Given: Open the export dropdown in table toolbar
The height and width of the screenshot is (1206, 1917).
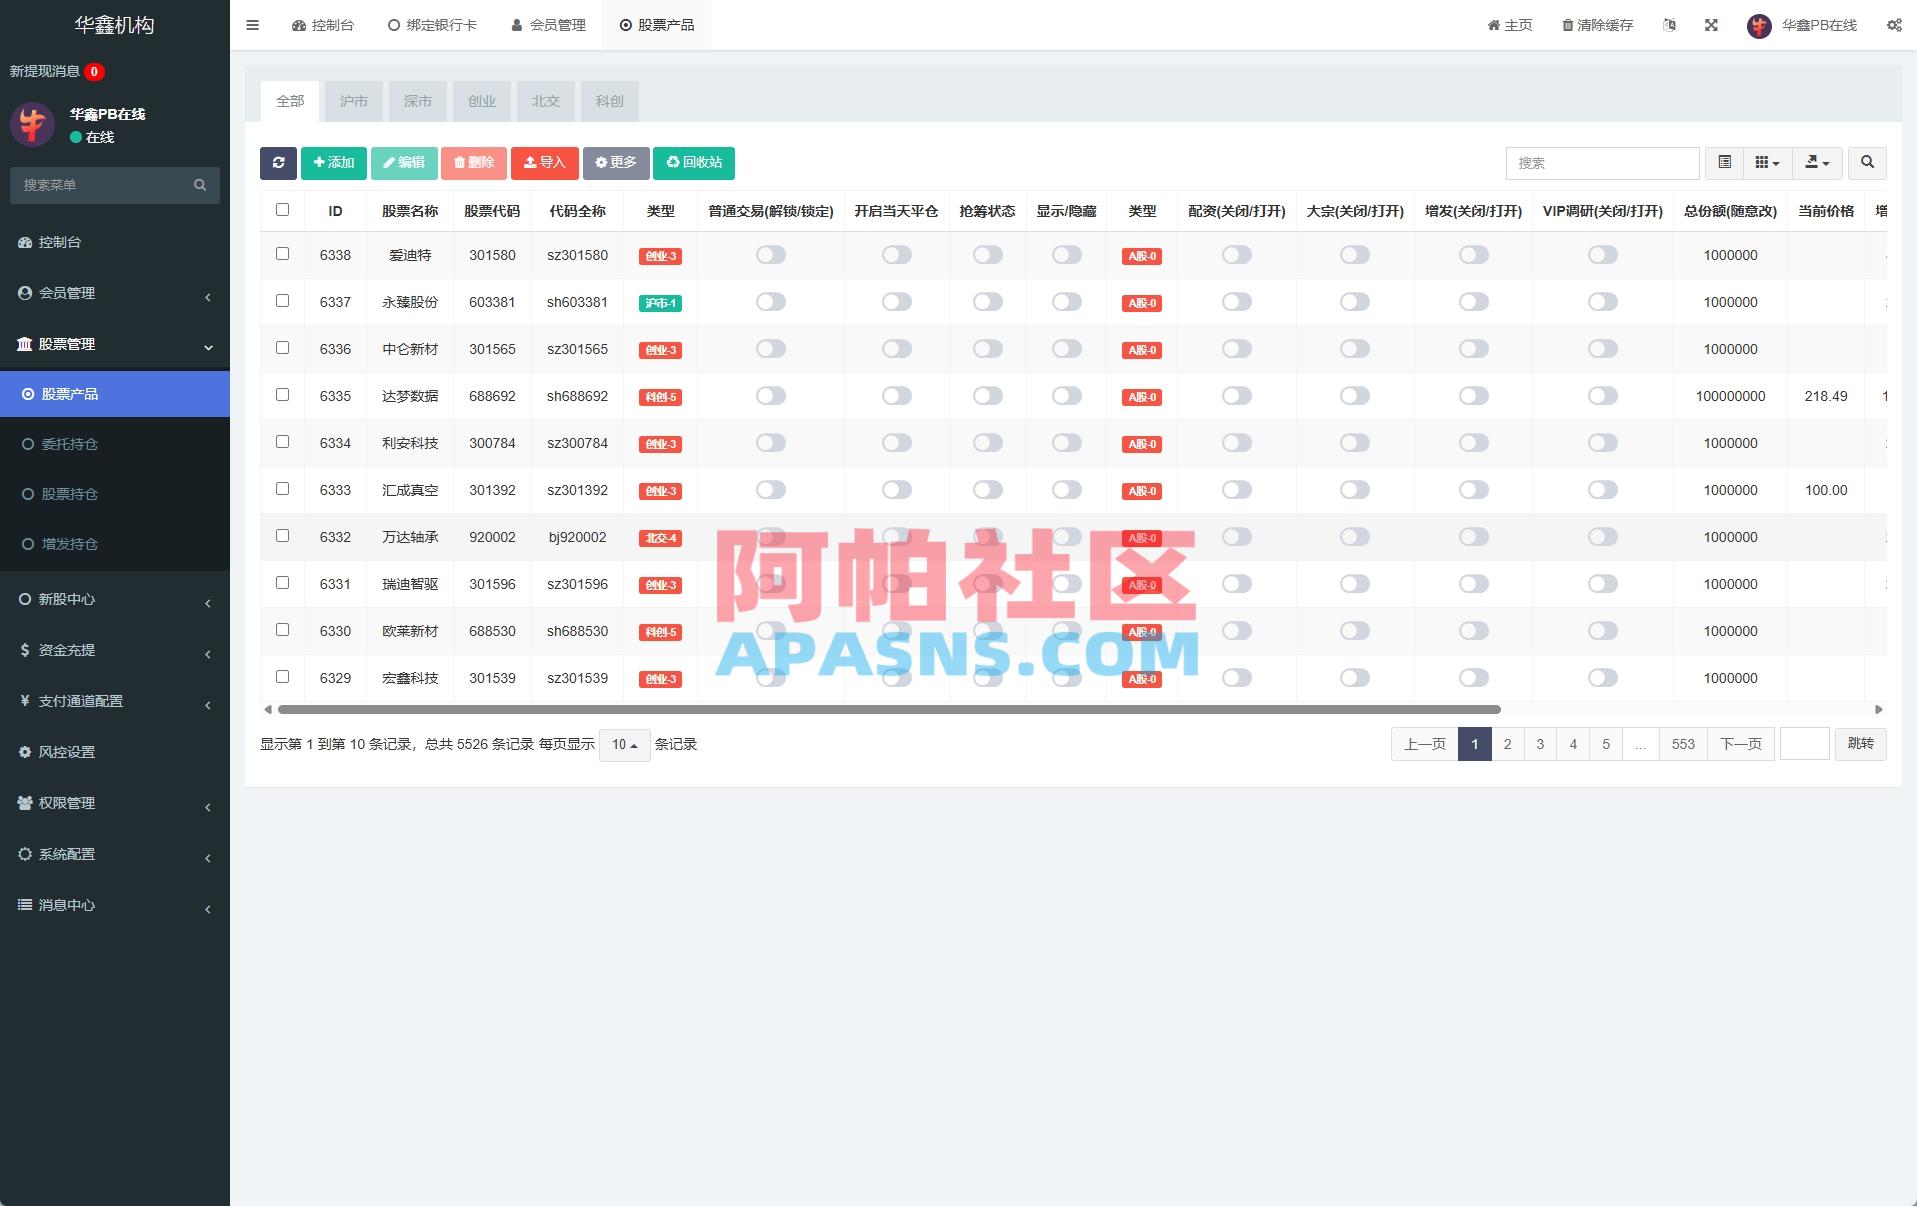Looking at the screenshot, I should (1817, 163).
